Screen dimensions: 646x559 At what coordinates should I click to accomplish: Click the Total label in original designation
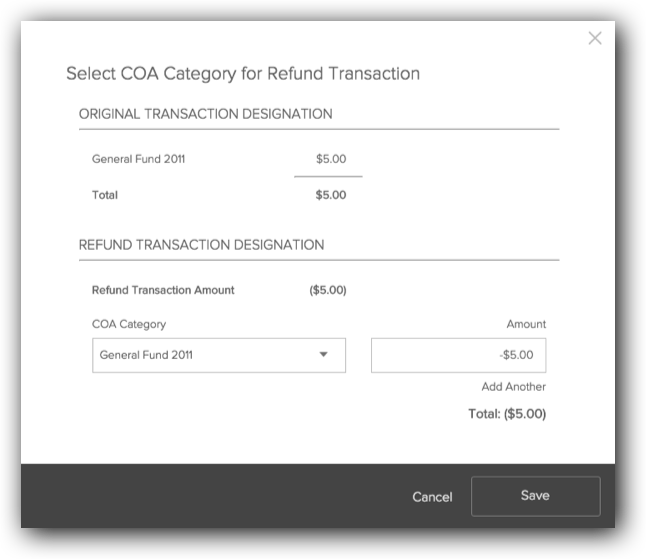(x=105, y=195)
